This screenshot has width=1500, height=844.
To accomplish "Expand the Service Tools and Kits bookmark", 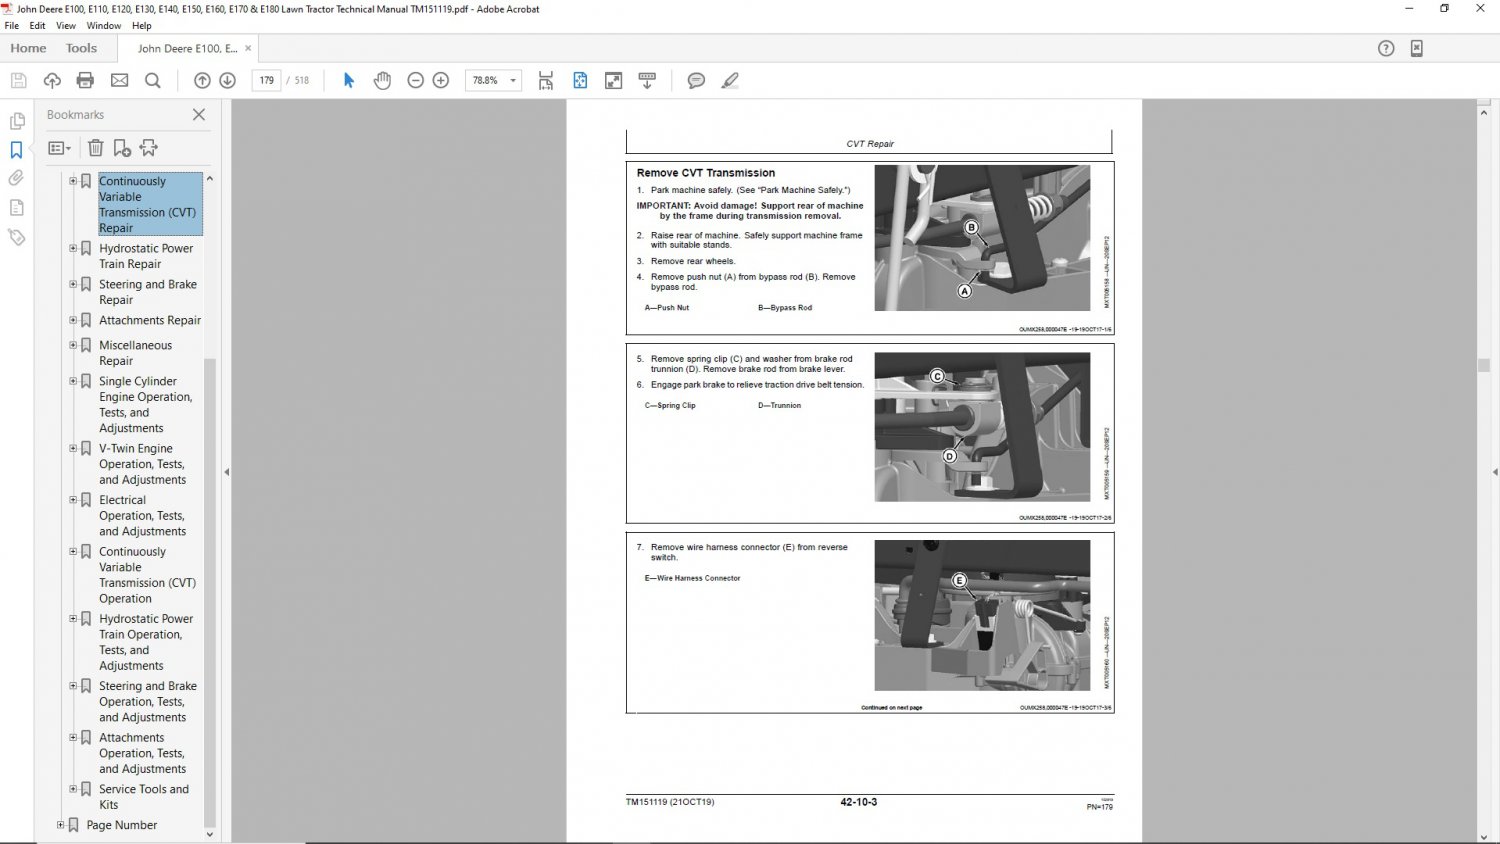I will (x=73, y=789).
